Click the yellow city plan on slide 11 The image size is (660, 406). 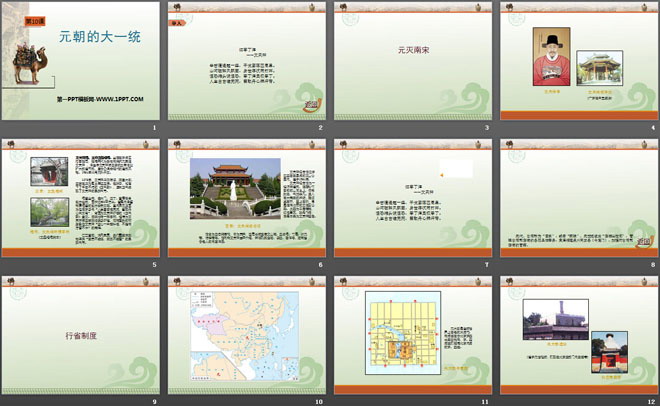point(403,333)
